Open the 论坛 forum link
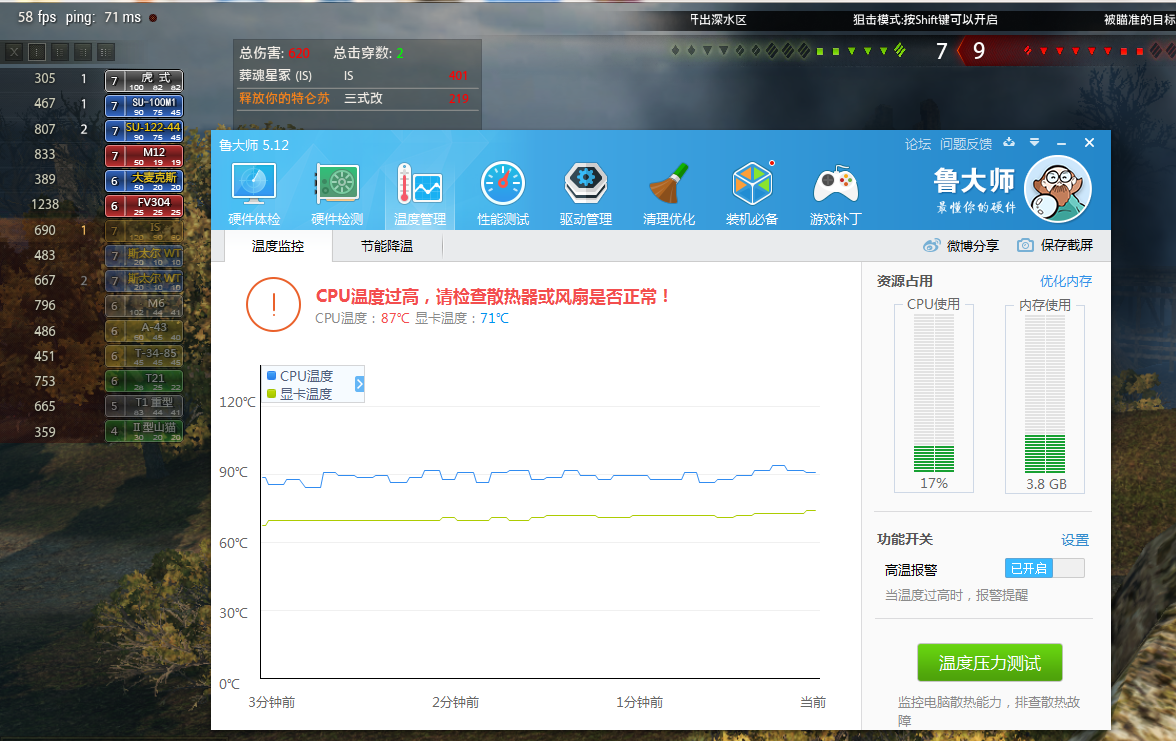Image resolution: width=1176 pixels, height=741 pixels. tap(917, 144)
